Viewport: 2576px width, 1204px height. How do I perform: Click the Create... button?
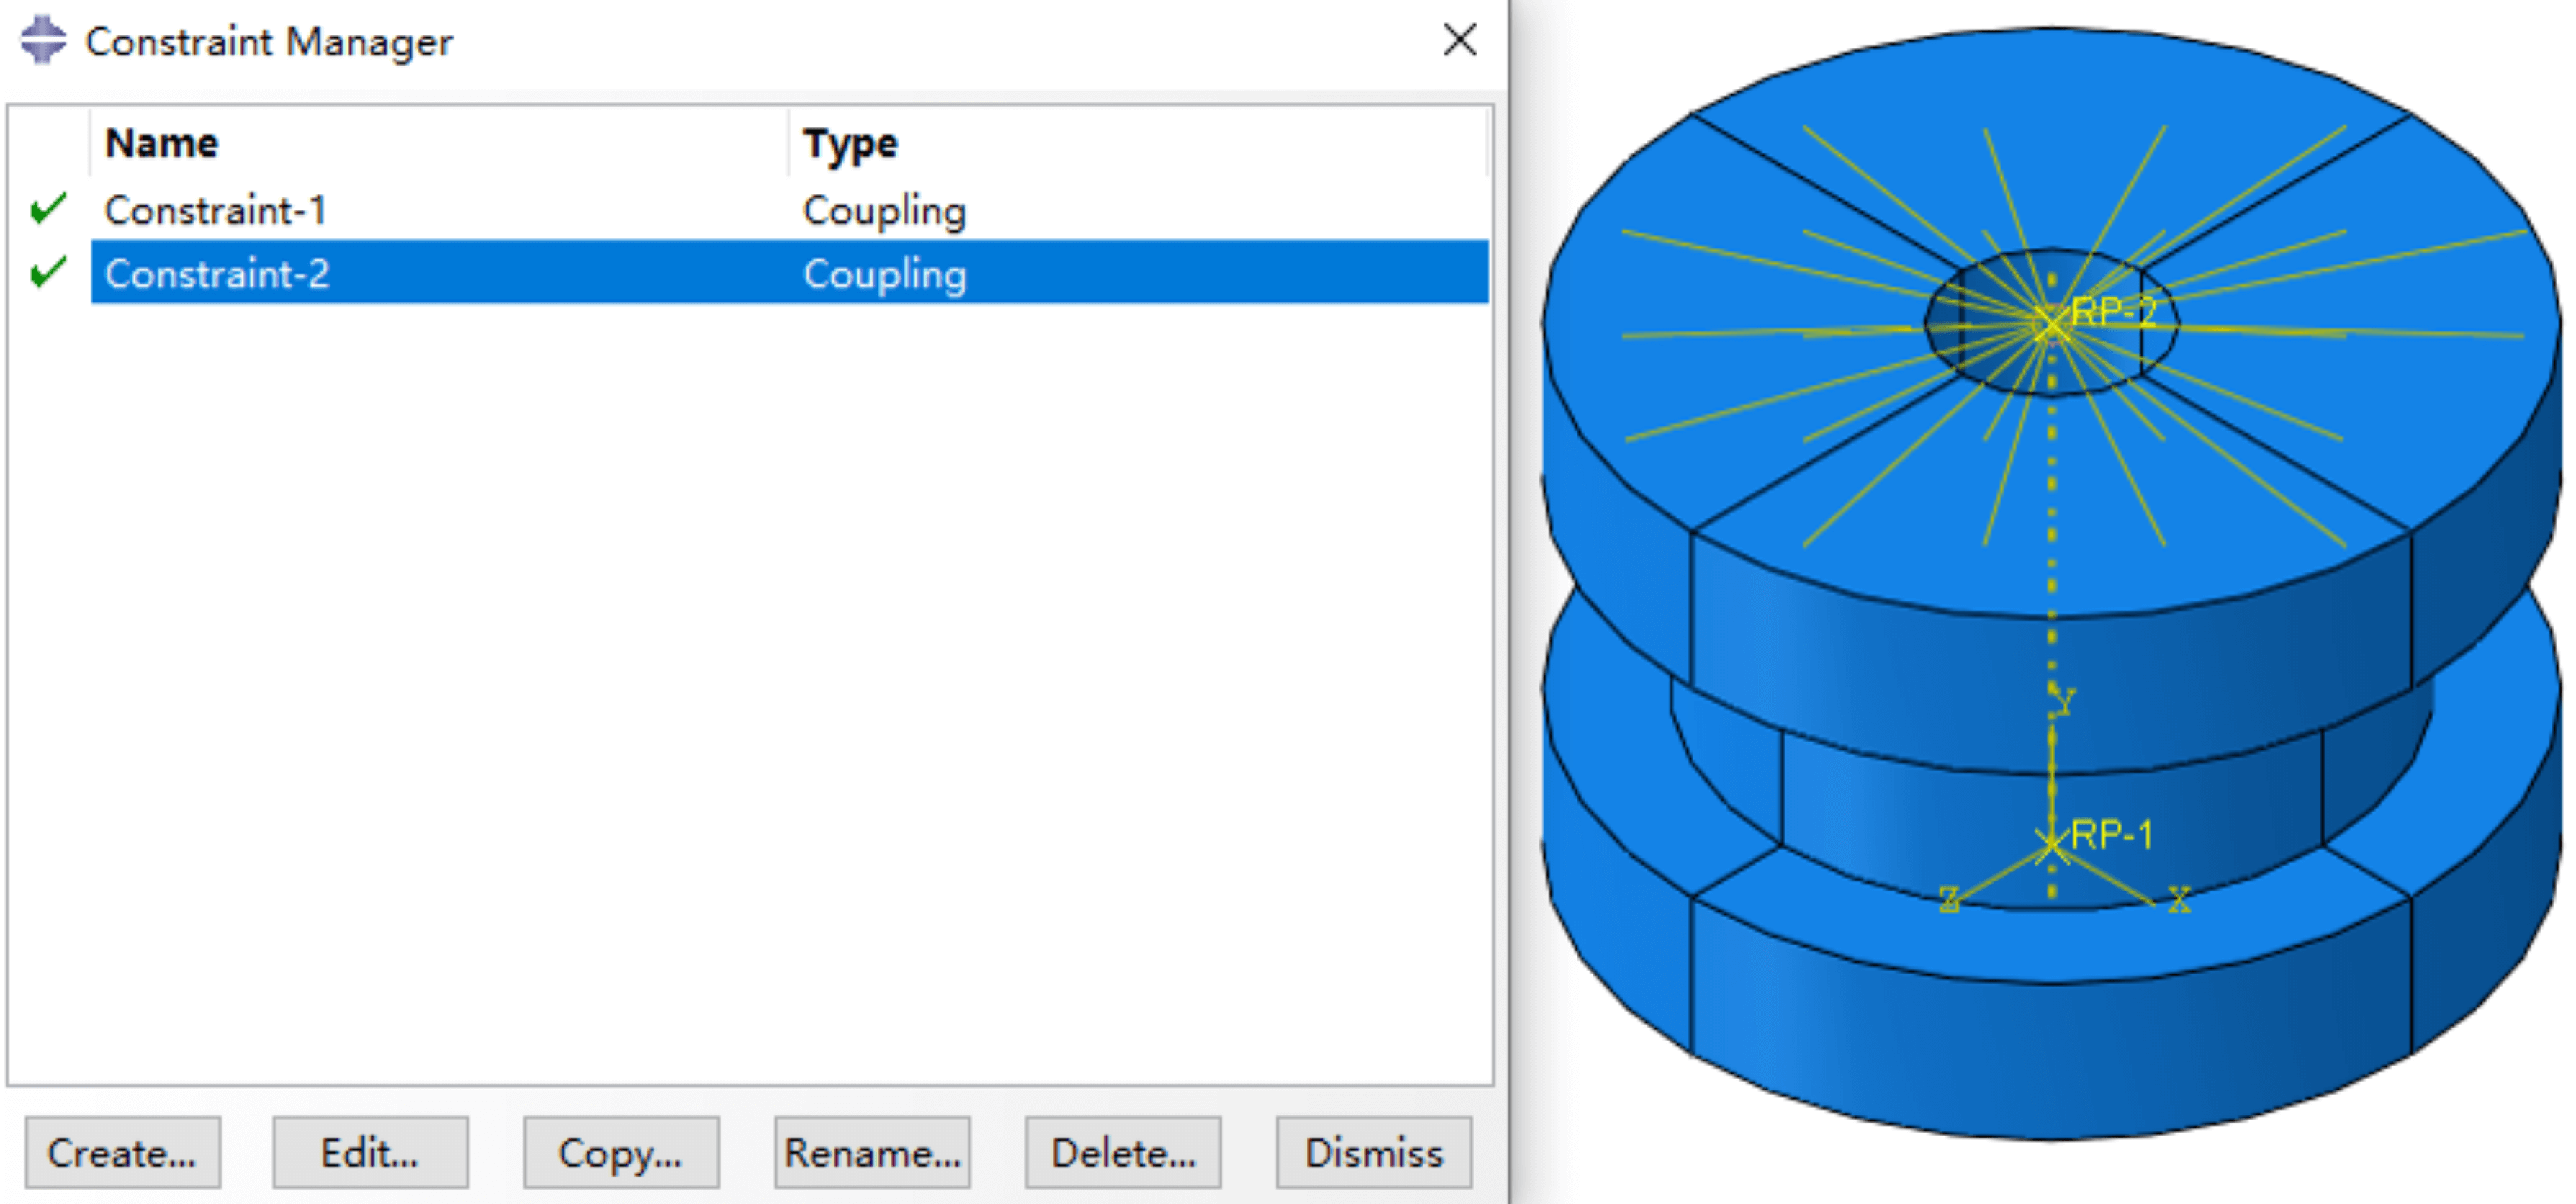tap(123, 1153)
